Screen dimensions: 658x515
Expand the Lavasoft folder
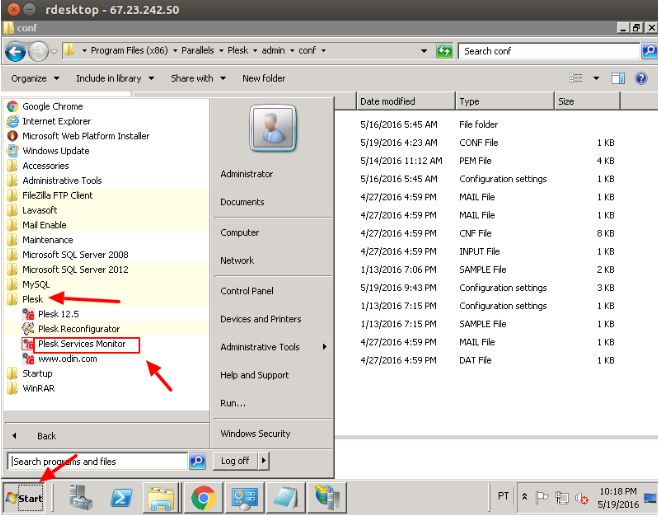click(x=32, y=210)
